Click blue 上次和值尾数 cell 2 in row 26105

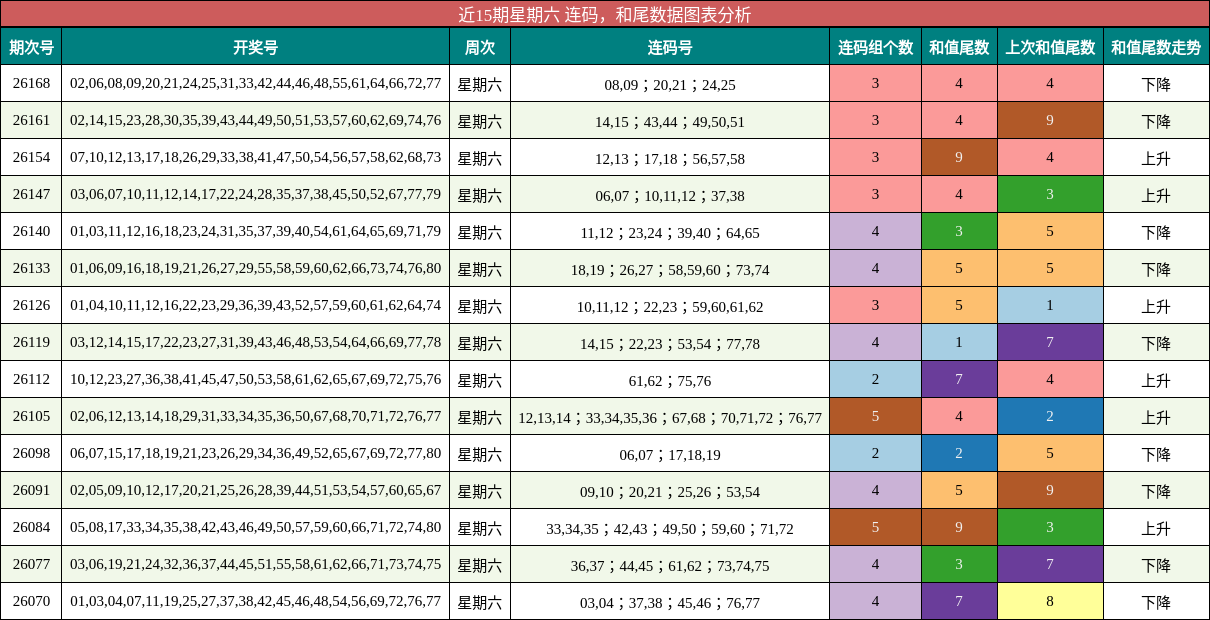click(1050, 416)
